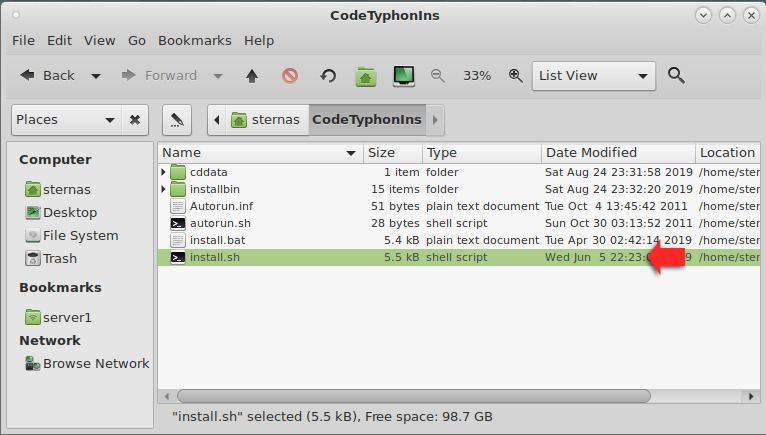Select the autorun.sh script icon
The width and height of the screenshot is (766, 435).
pyautogui.click(x=178, y=223)
